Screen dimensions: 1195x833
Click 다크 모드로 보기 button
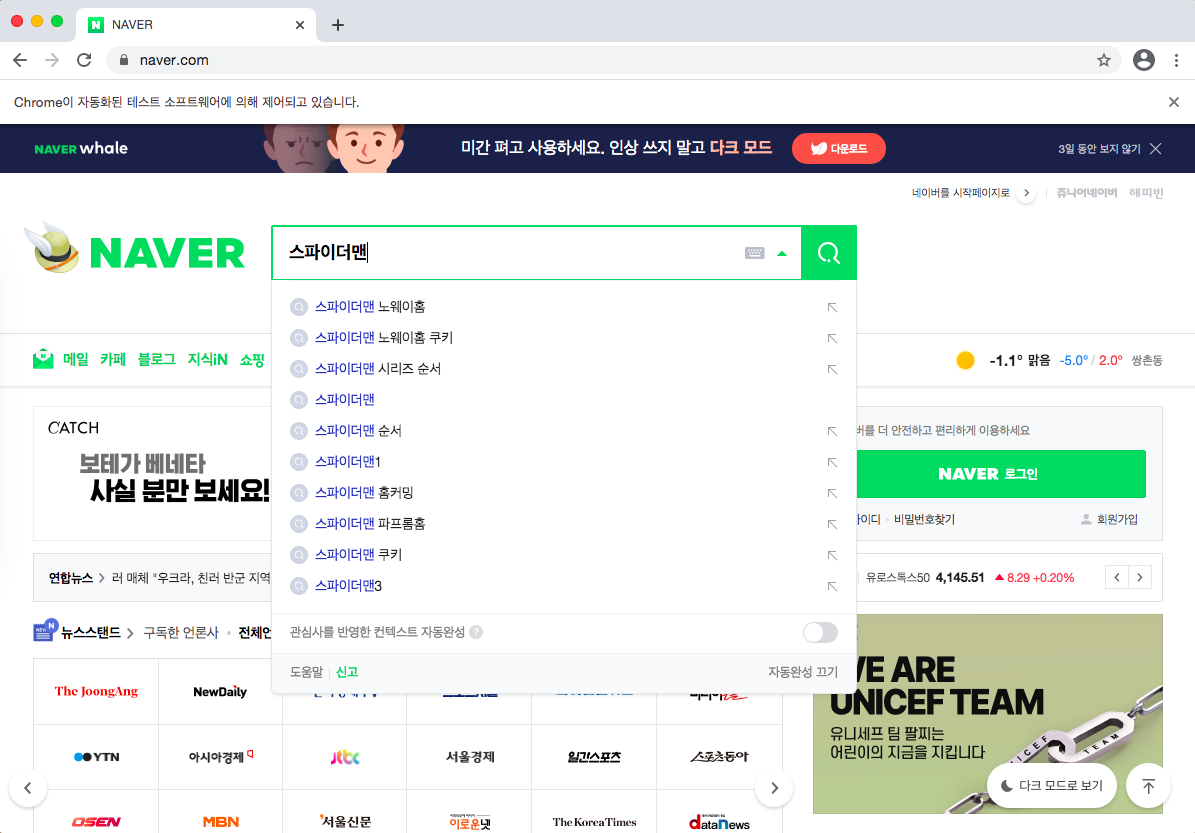pyautogui.click(x=1052, y=786)
